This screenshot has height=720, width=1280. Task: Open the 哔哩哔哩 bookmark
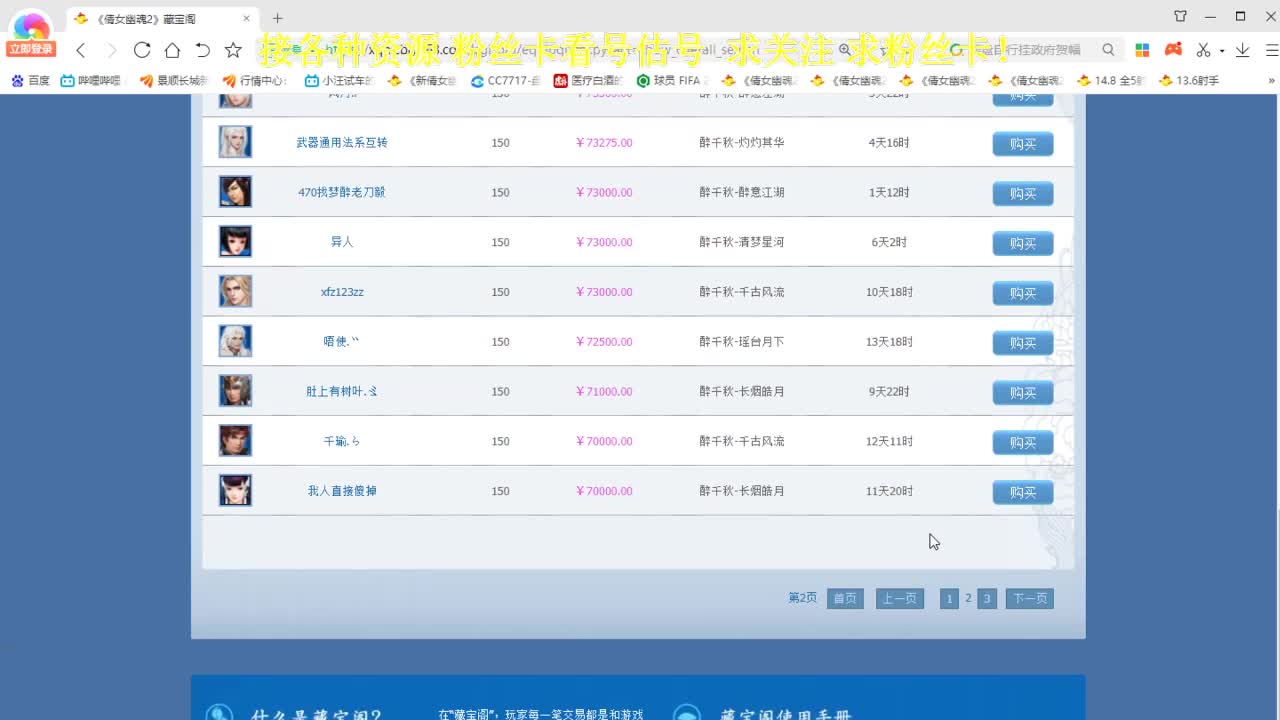[90, 80]
